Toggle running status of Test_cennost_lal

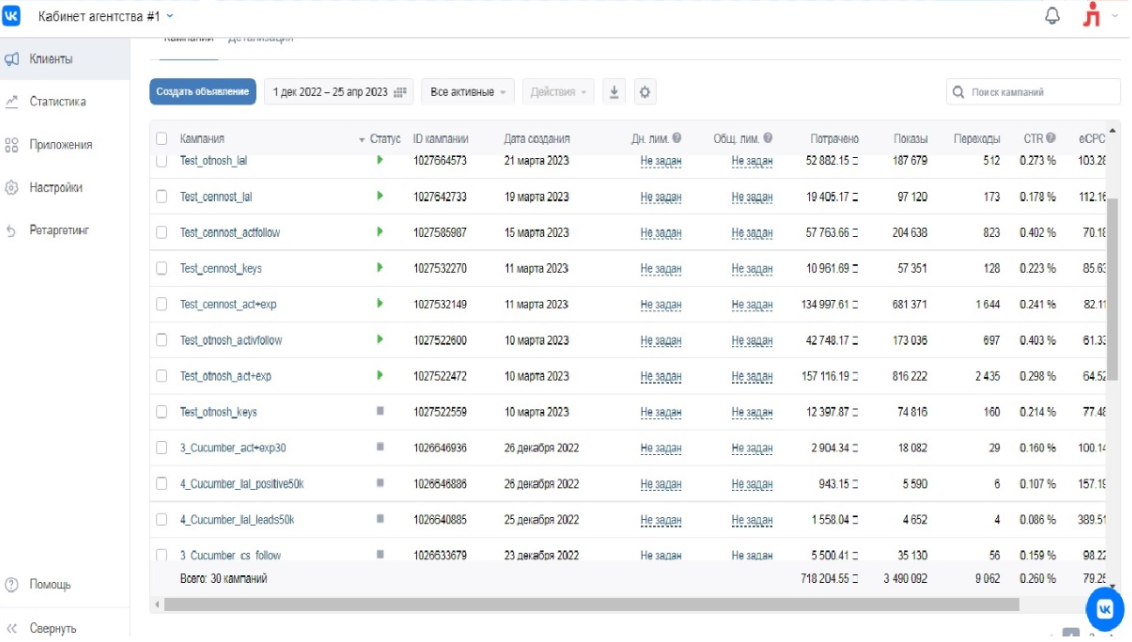380,196
